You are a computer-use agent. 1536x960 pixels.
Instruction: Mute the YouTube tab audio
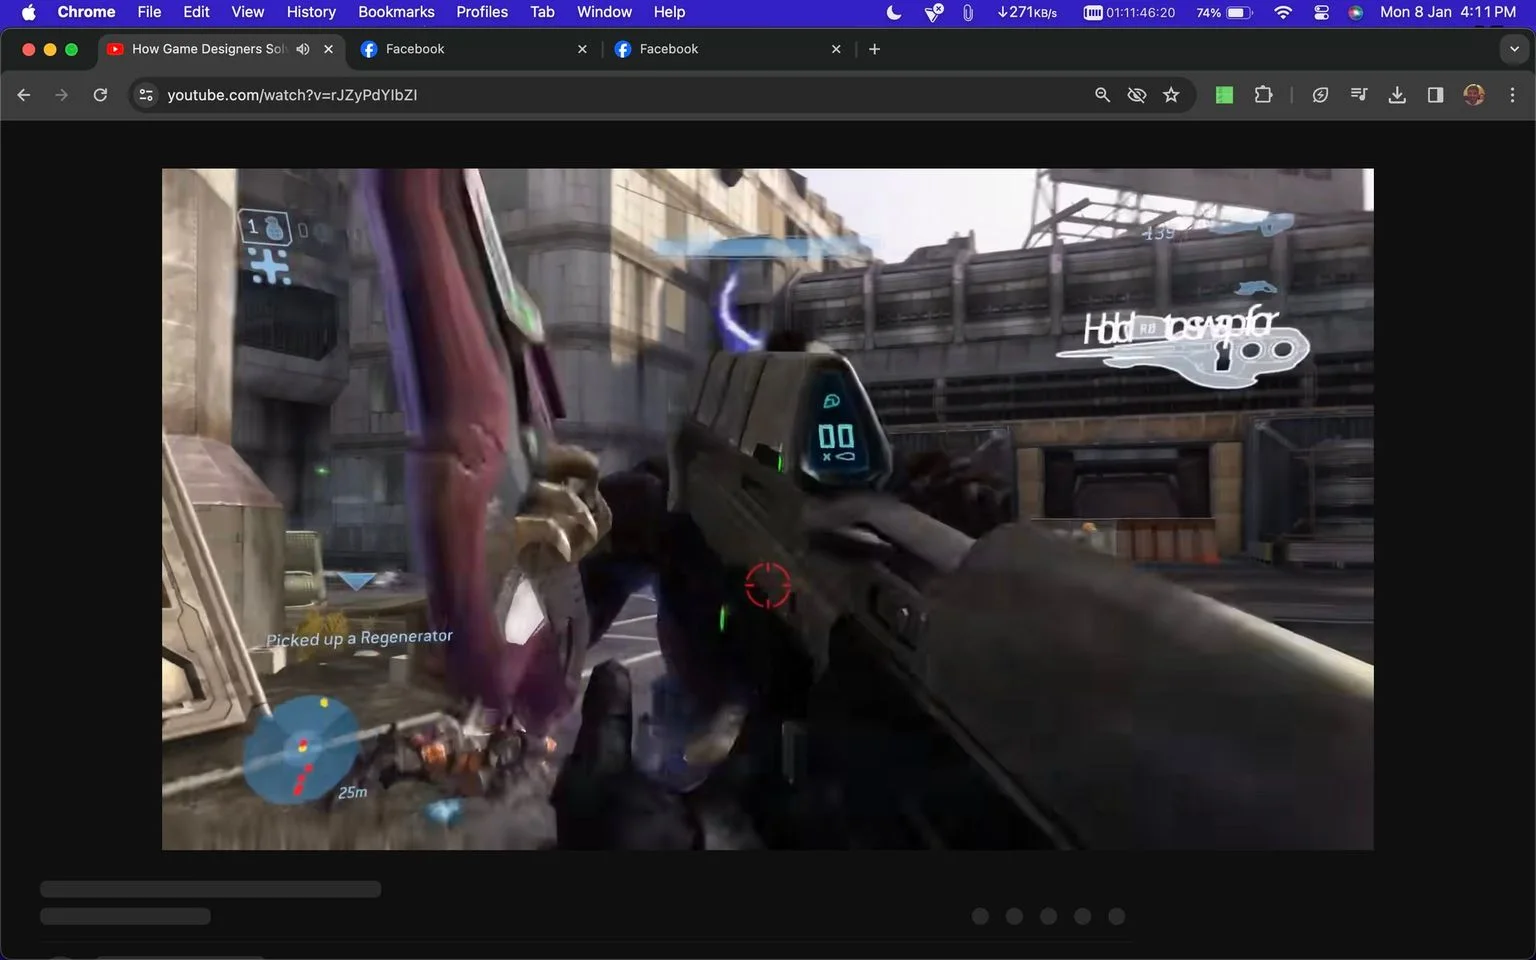pyautogui.click(x=303, y=49)
